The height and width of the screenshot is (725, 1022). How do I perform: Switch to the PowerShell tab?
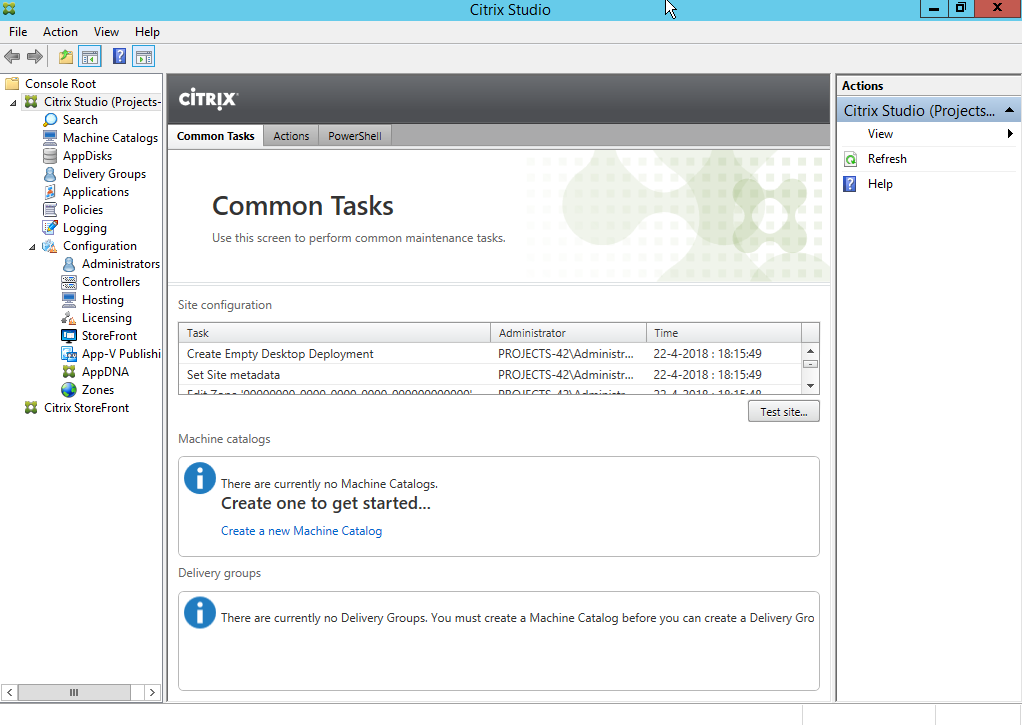tap(355, 136)
